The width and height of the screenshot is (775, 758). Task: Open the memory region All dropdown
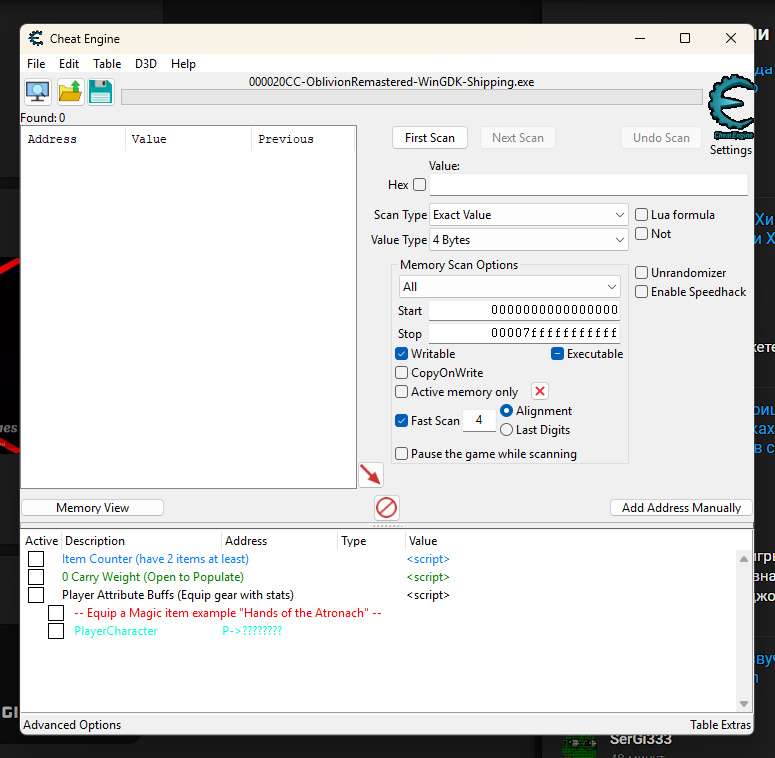click(x=509, y=287)
